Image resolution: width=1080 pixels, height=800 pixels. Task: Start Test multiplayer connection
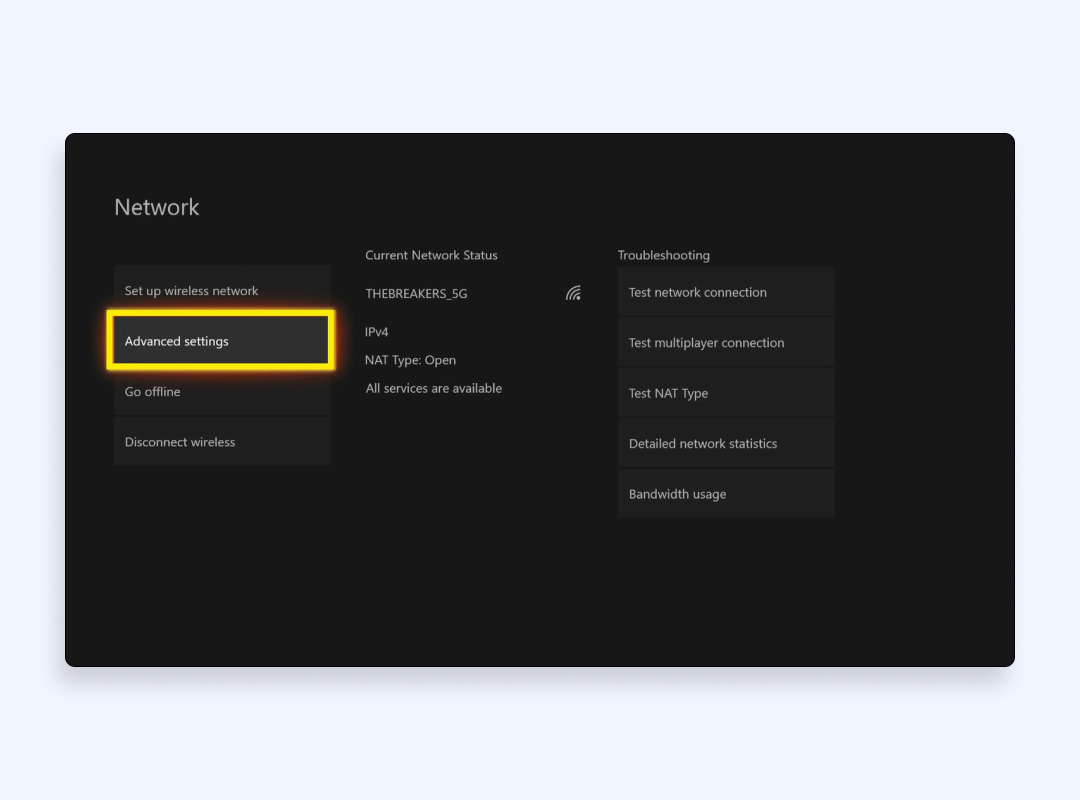725,343
